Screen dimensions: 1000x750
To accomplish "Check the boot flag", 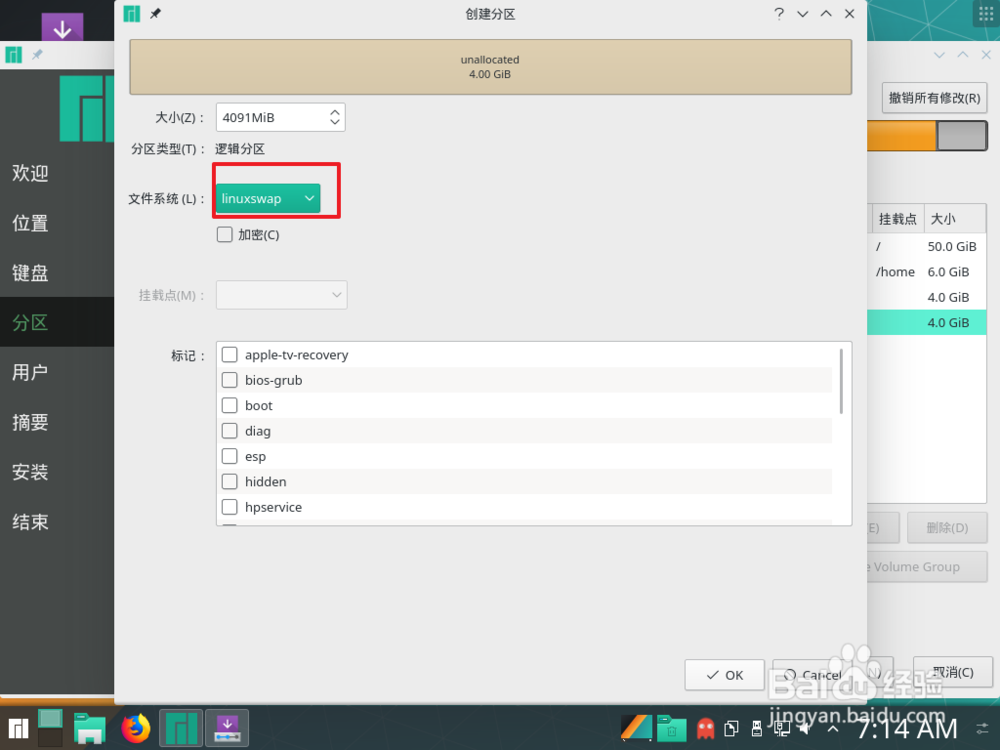I will click(x=230, y=406).
